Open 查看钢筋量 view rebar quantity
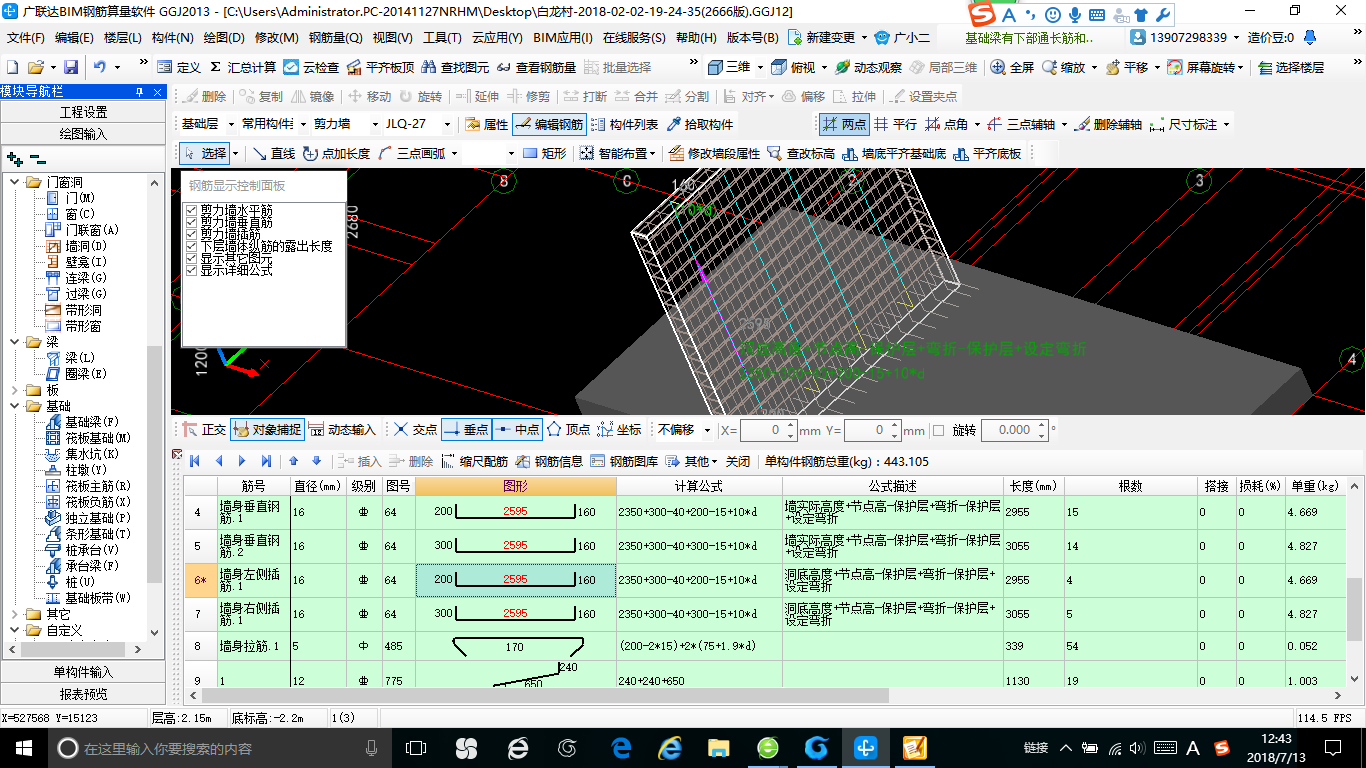Image resolution: width=1366 pixels, height=768 pixels. click(536, 67)
